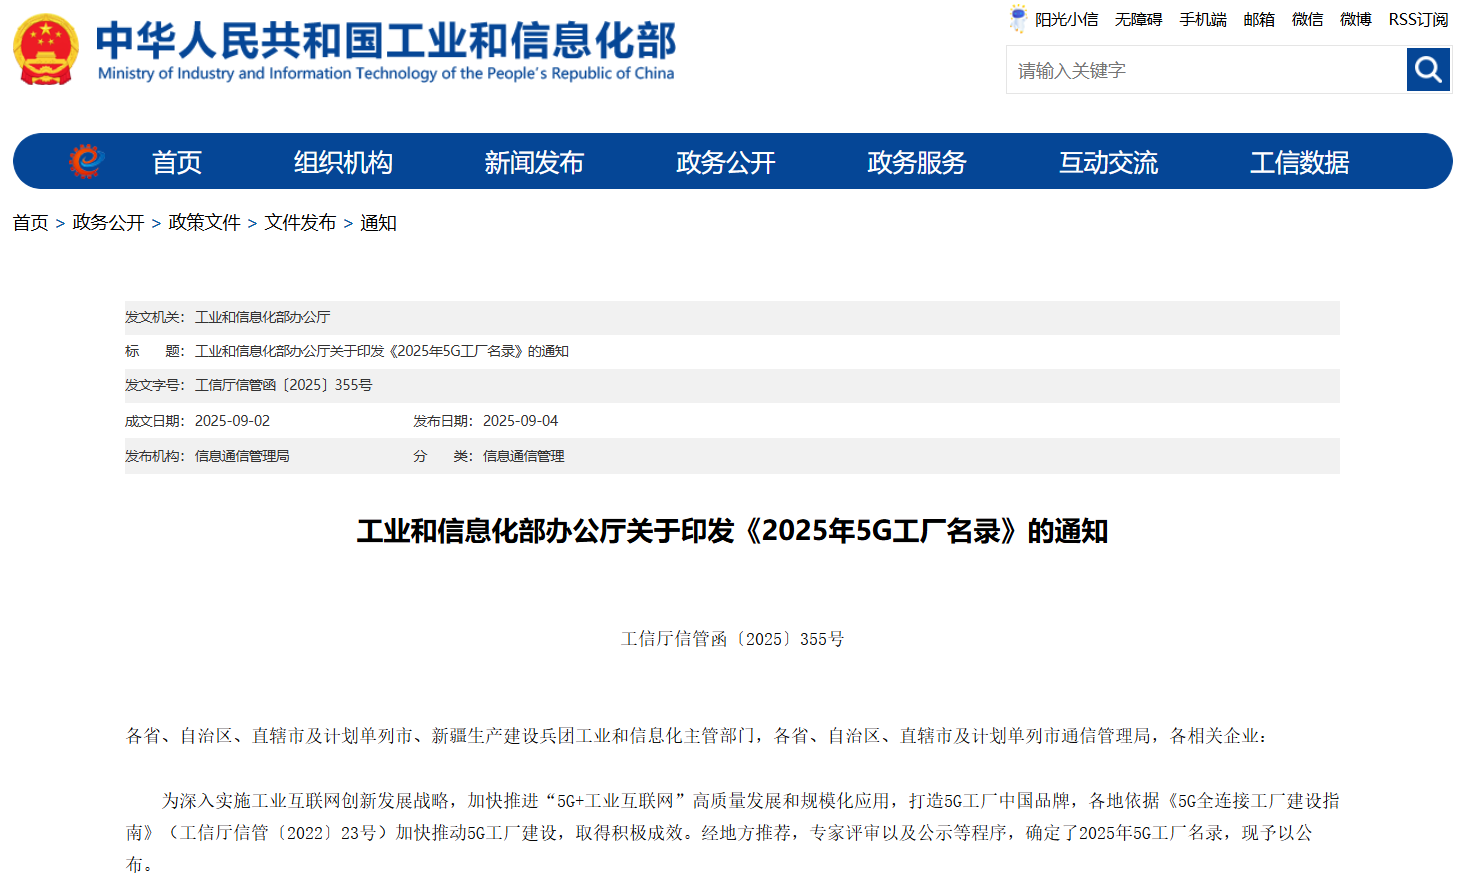Open the 微信 WeChat link
Screen dimensions: 1458x873
(x=1307, y=18)
